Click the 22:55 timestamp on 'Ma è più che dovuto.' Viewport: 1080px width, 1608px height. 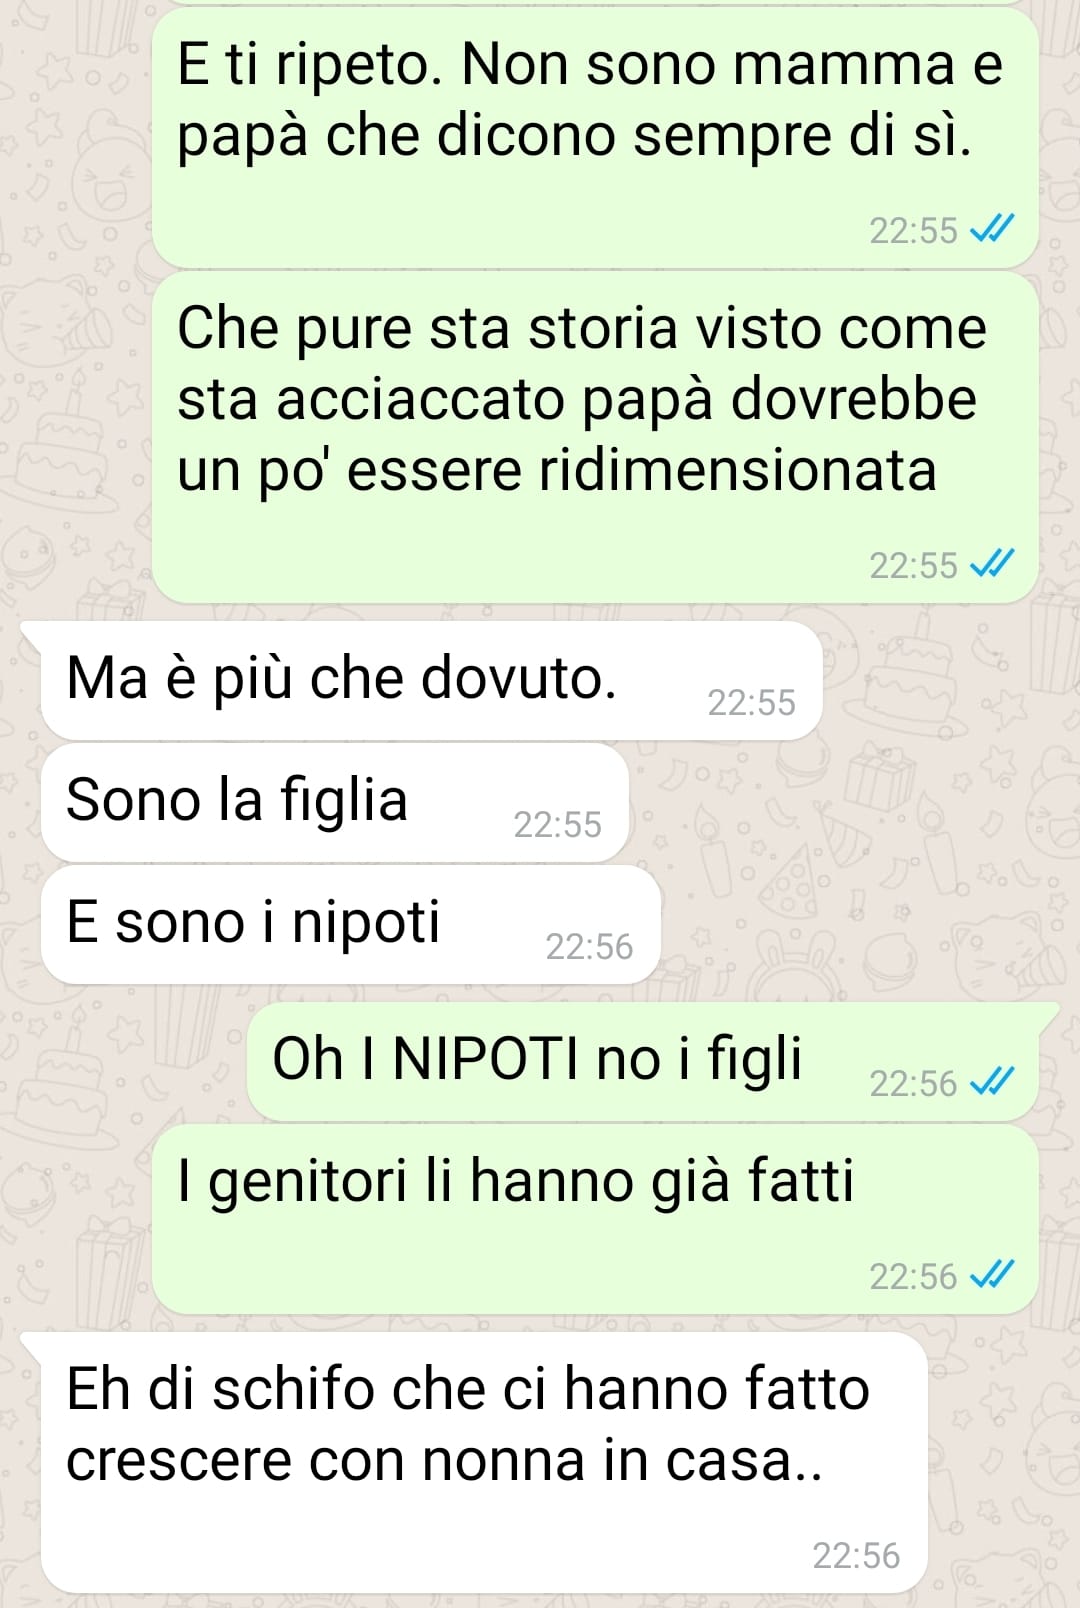[x=751, y=703]
